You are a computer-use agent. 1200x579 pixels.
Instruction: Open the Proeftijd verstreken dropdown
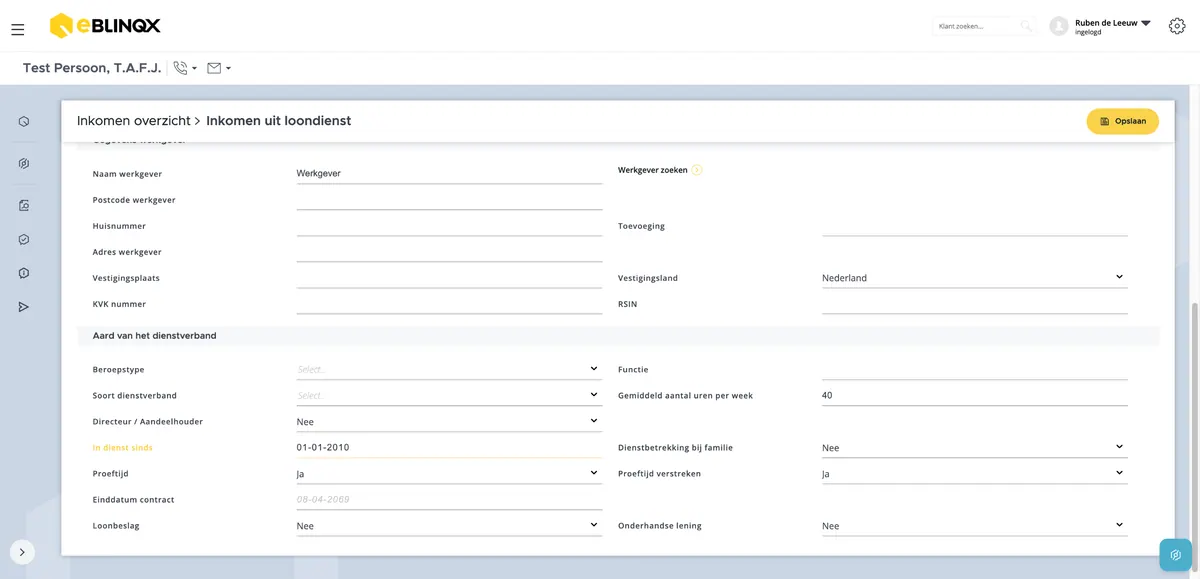point(975,473)
